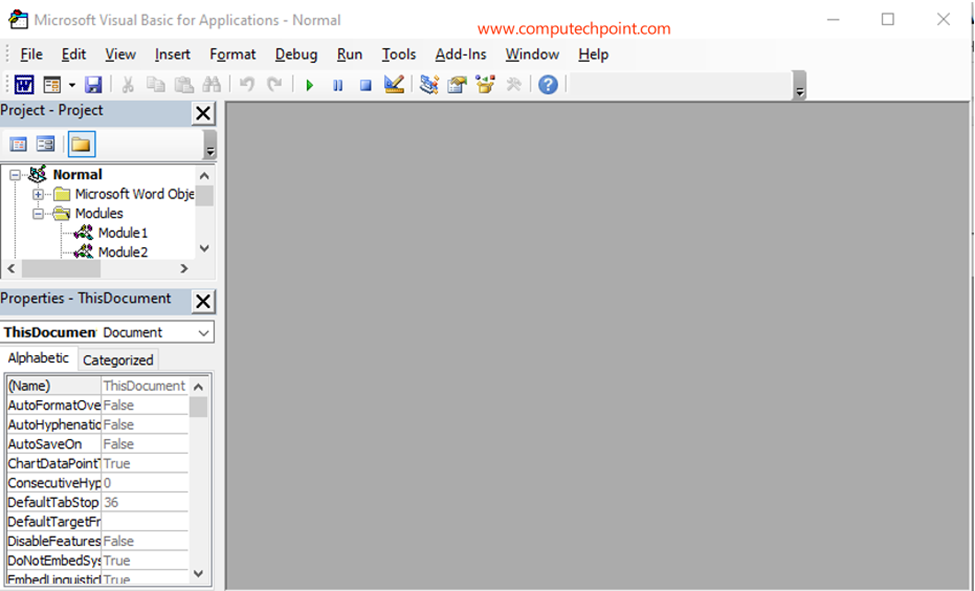Viewport: 975px width, 591px height.
Task: Switch to the Categorized tab
Action: point(118,360)
